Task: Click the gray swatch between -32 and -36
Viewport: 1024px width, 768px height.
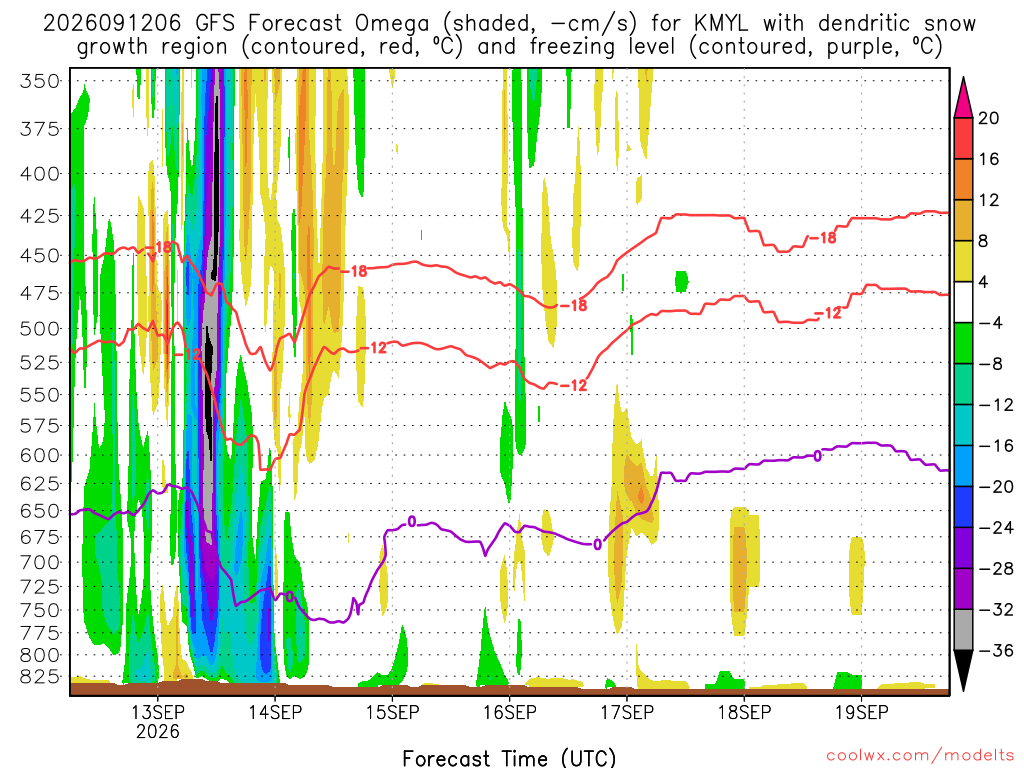Action: coord(963,630)
